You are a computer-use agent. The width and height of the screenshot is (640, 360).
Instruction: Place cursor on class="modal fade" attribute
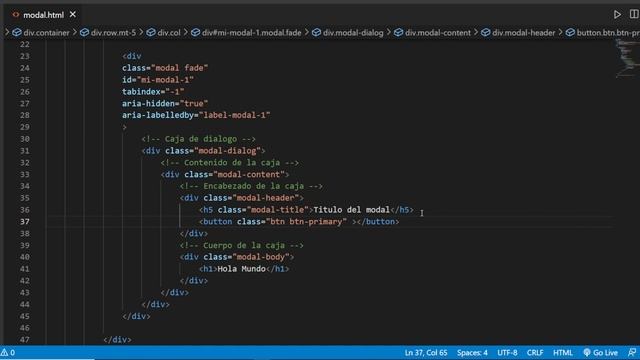tap(165, 68)
